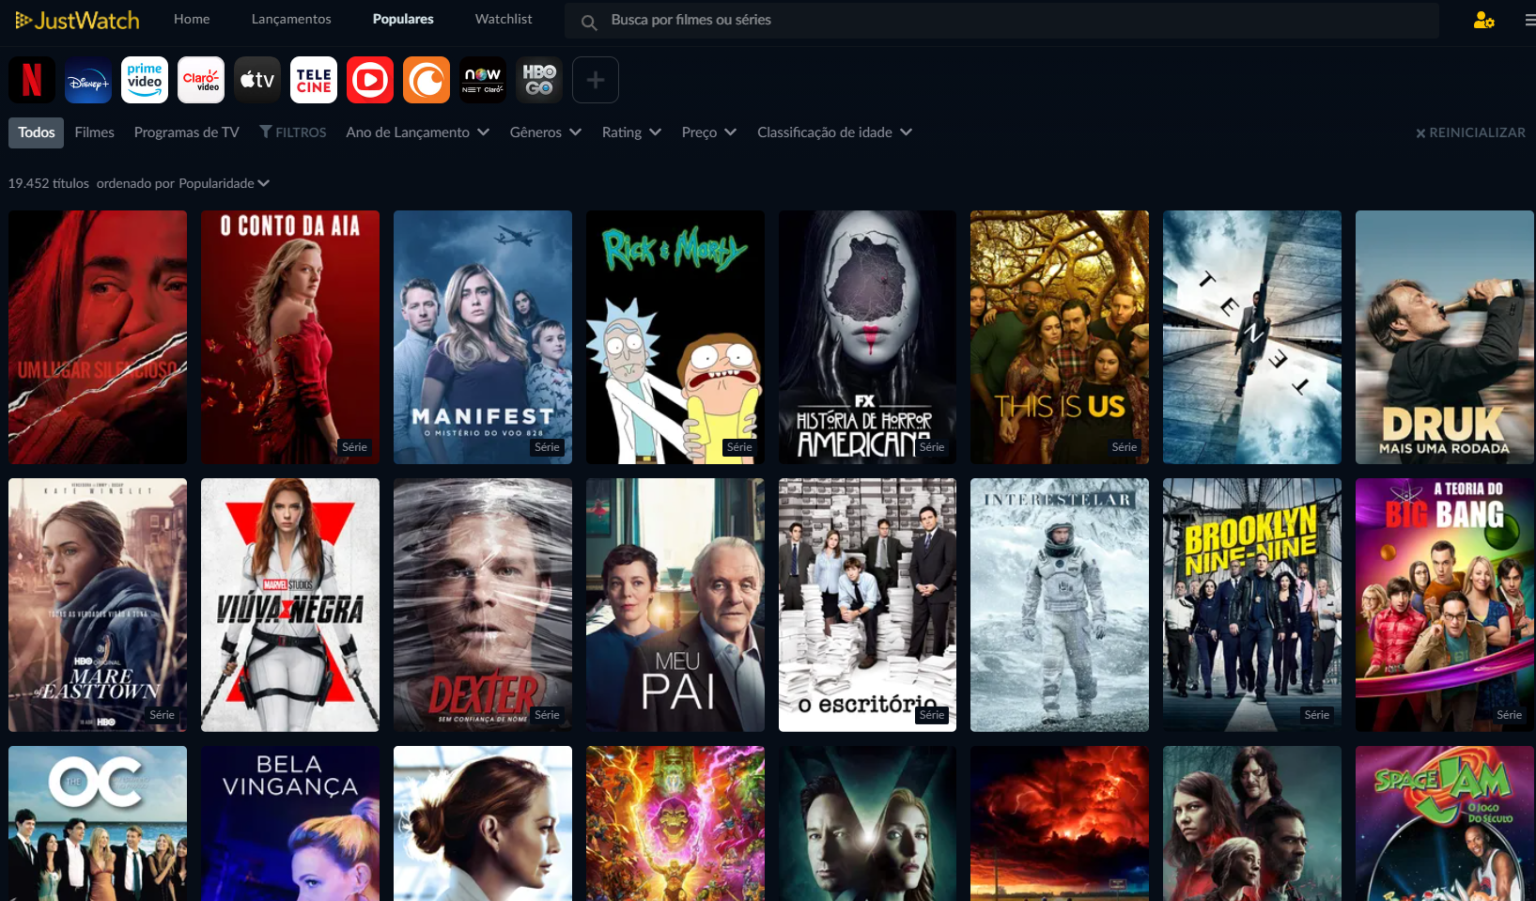The width and height of the screenshot is (1536, 901).
Task: Open the hamburger menu icon
Action: 1530,20
